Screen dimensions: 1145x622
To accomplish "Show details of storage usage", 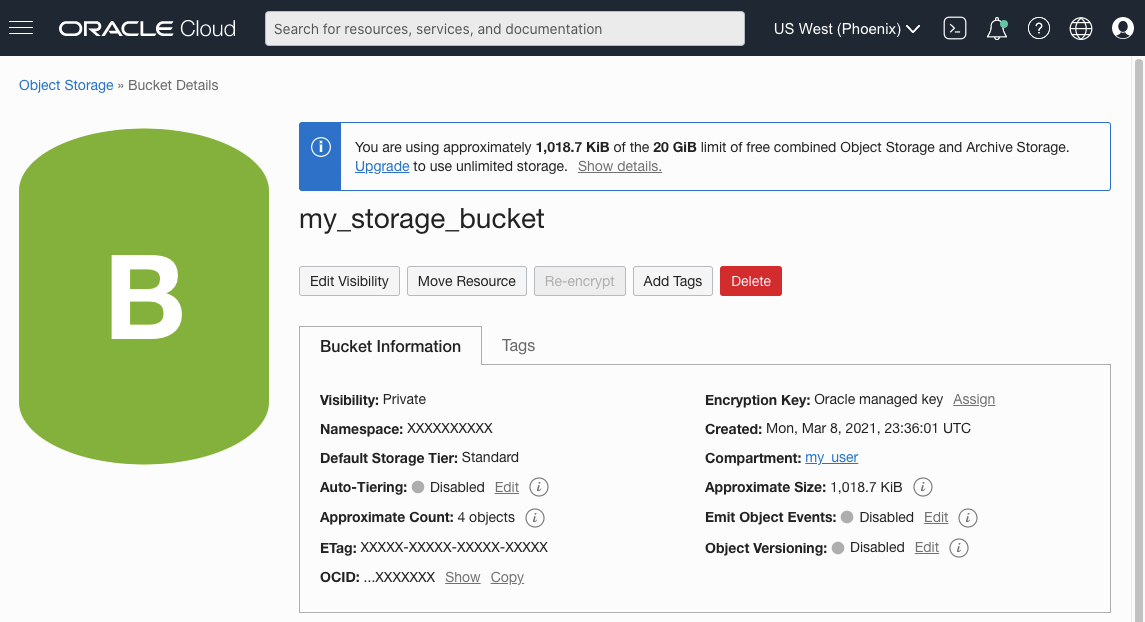I will coord(619,166).
